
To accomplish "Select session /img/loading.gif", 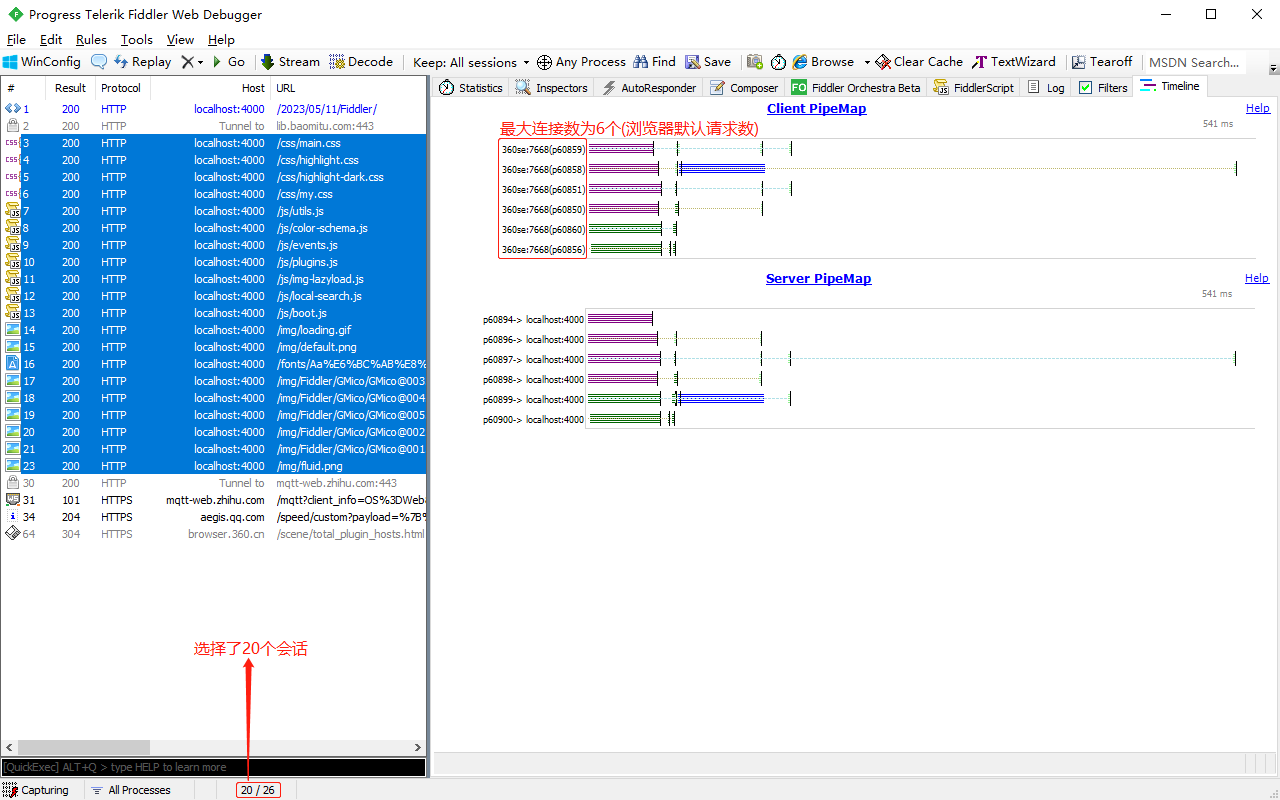I will [214, 330].
